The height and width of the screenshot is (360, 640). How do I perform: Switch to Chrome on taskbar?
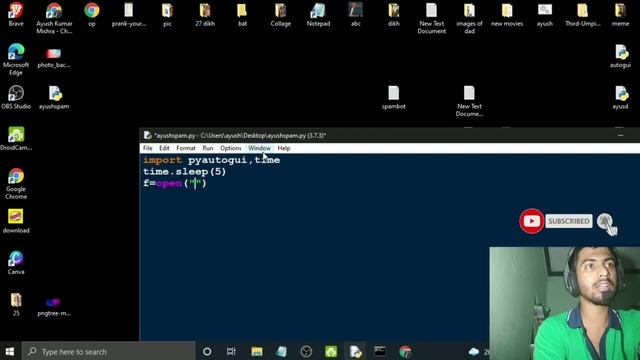point(405,351)
